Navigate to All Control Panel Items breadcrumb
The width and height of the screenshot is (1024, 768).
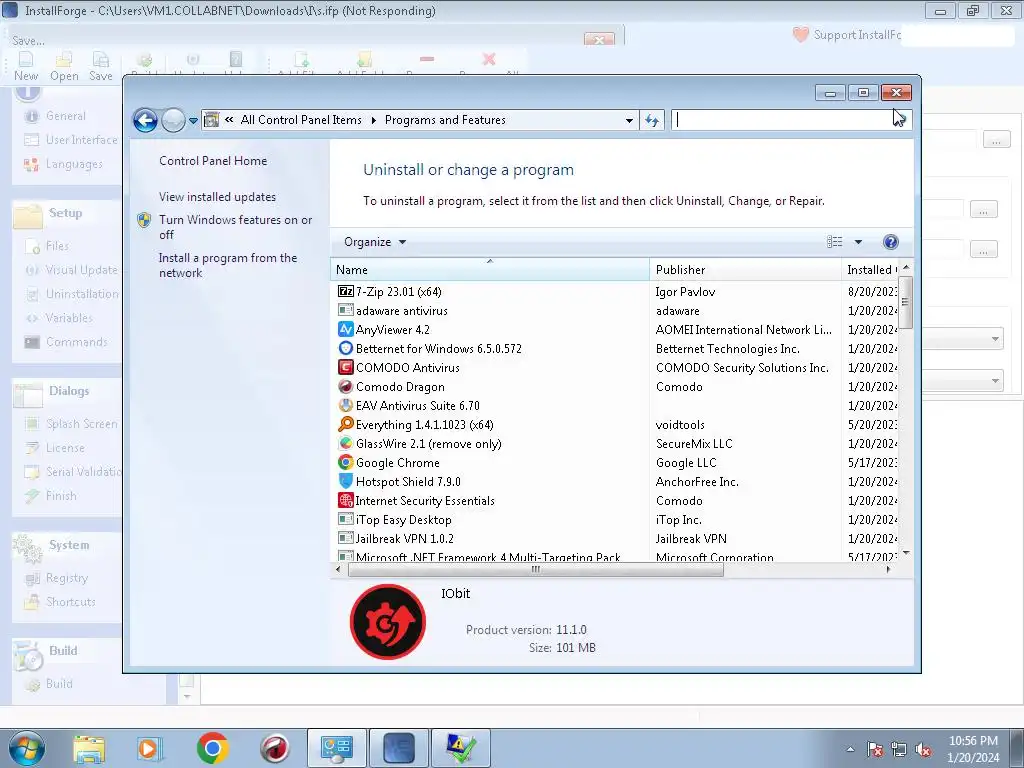(x=301, y=120)
